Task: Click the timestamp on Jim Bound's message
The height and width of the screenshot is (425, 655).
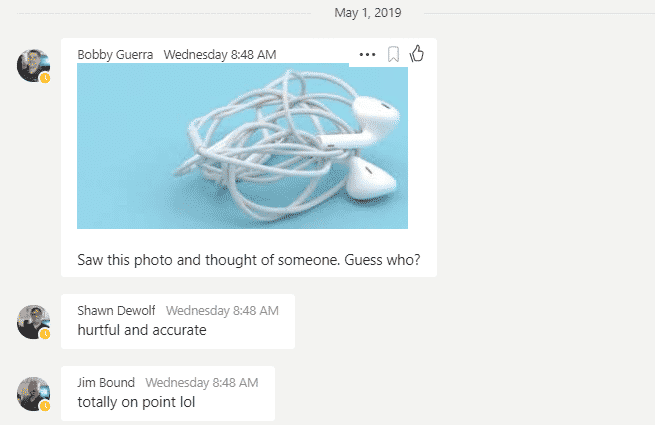Action: click(x=202, y=382)
